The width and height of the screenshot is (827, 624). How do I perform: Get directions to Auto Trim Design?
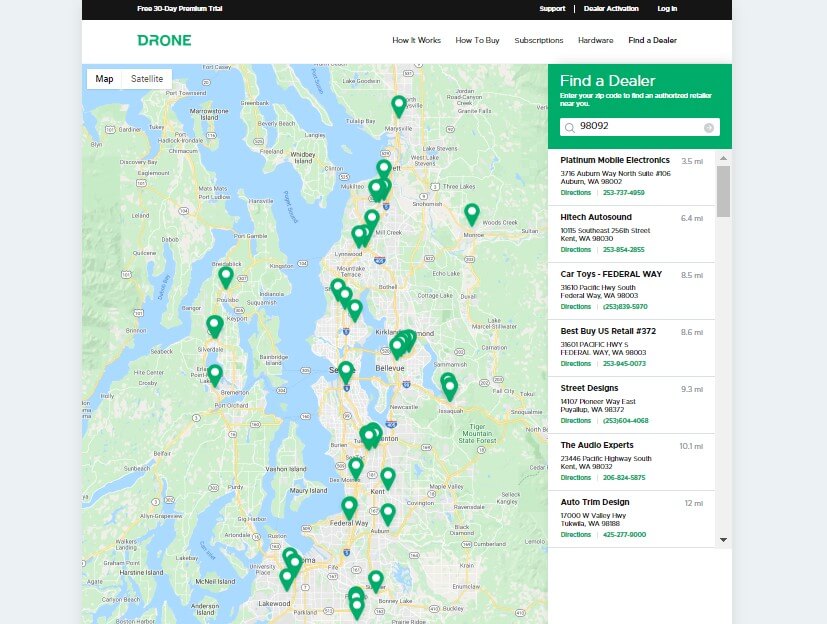point(575,534)
